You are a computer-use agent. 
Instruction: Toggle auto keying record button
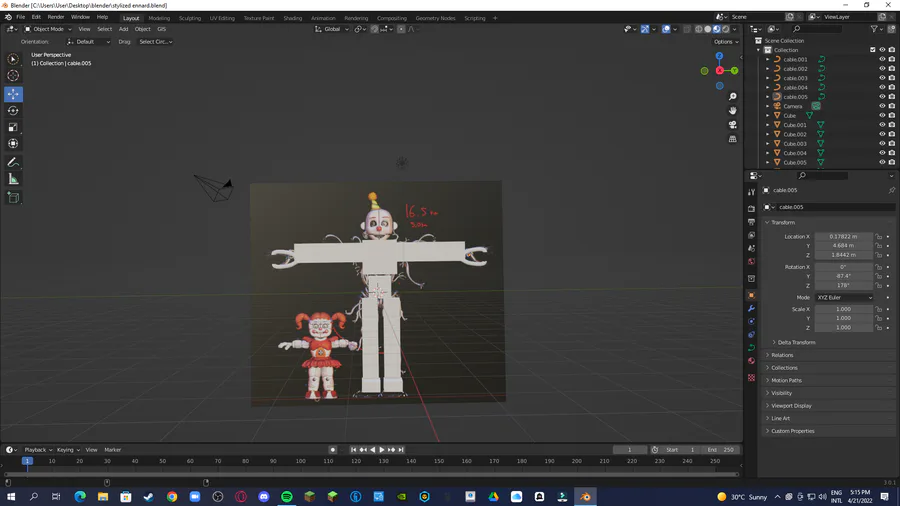332,450
